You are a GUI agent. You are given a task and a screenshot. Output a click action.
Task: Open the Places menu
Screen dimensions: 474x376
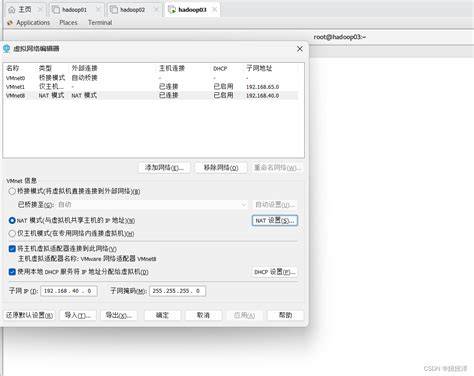coord(68,23)
